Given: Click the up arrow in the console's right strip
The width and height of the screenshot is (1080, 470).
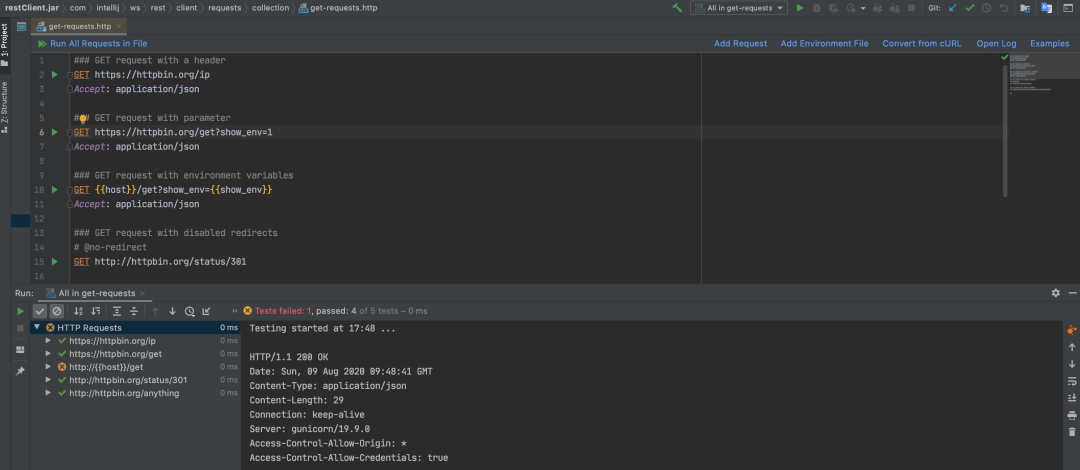Looking at the screenshot, I should [x=1072, y=347].
